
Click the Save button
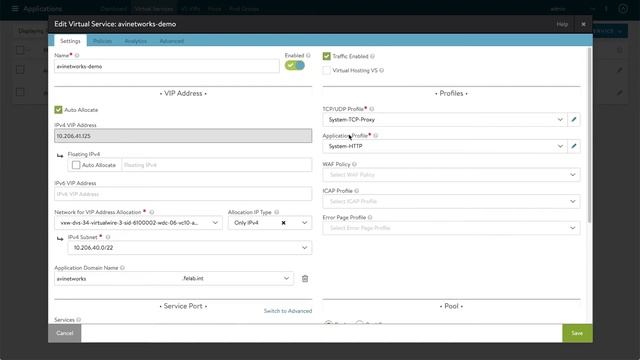[x=577, y=333]
